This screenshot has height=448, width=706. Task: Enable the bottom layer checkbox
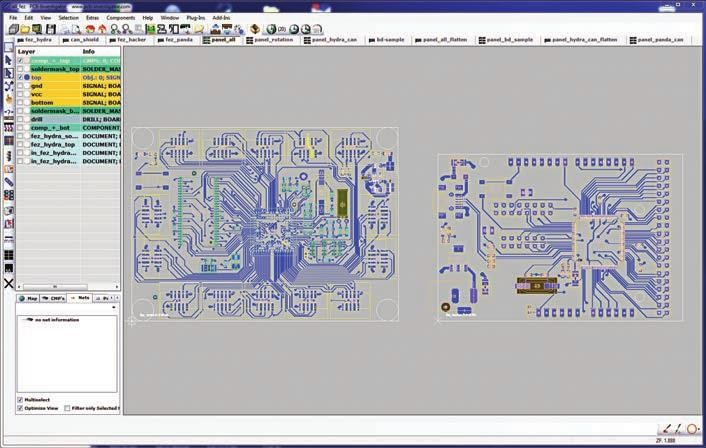click(x=20, y=103)
